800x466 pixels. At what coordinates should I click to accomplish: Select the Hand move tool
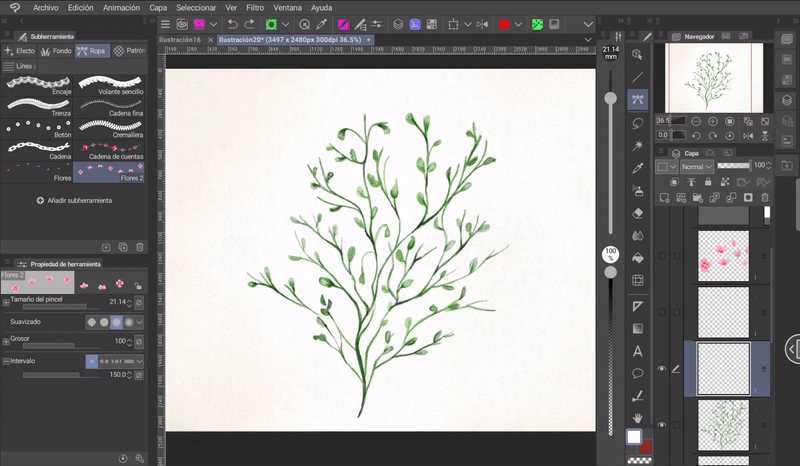638,417
